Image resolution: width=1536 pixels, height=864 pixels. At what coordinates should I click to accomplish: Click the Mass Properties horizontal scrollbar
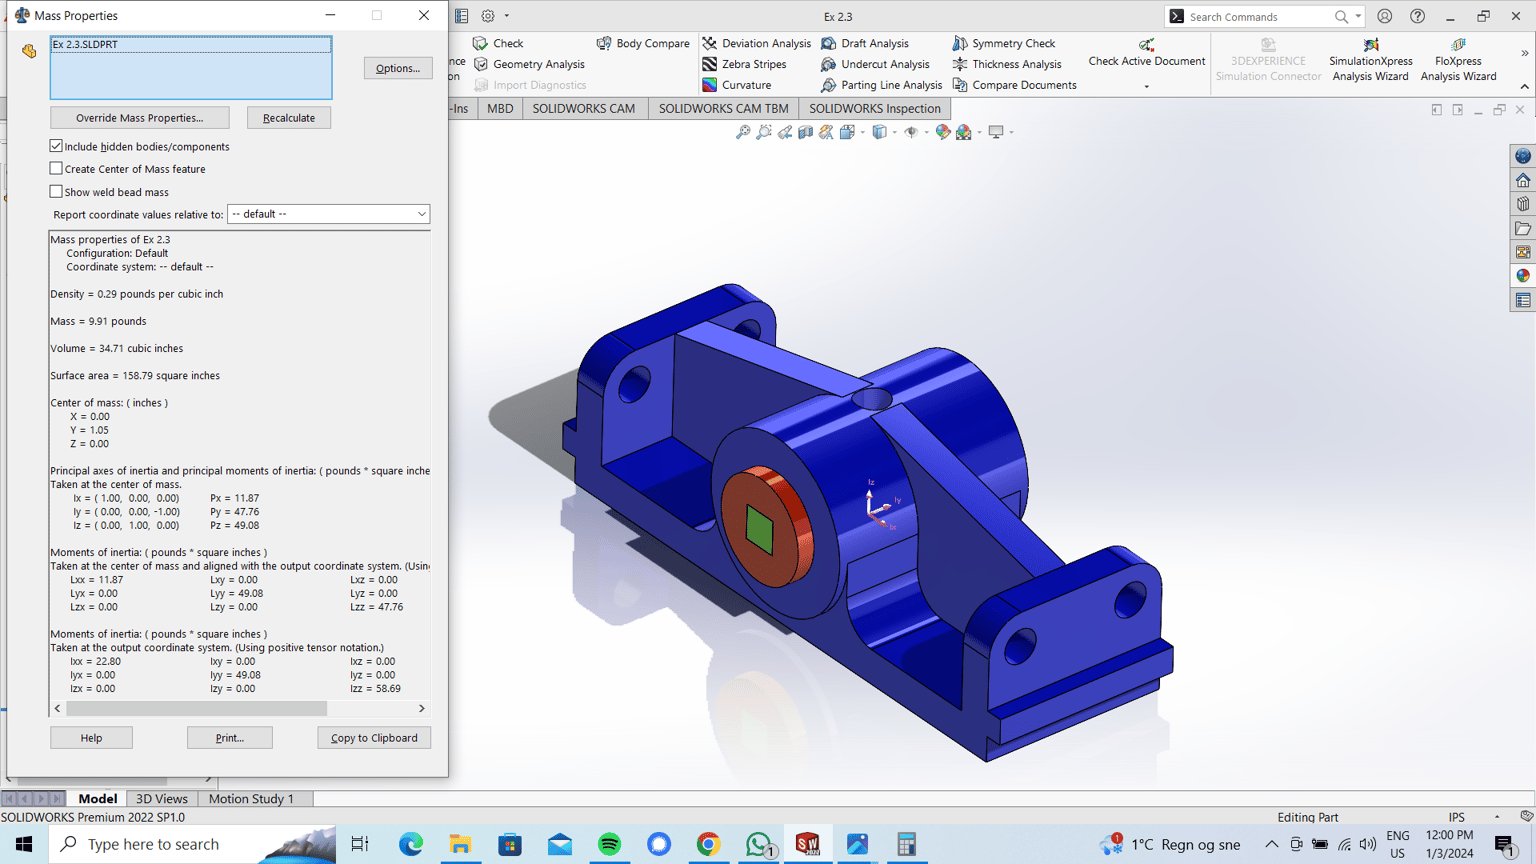(x=239, y=708)
